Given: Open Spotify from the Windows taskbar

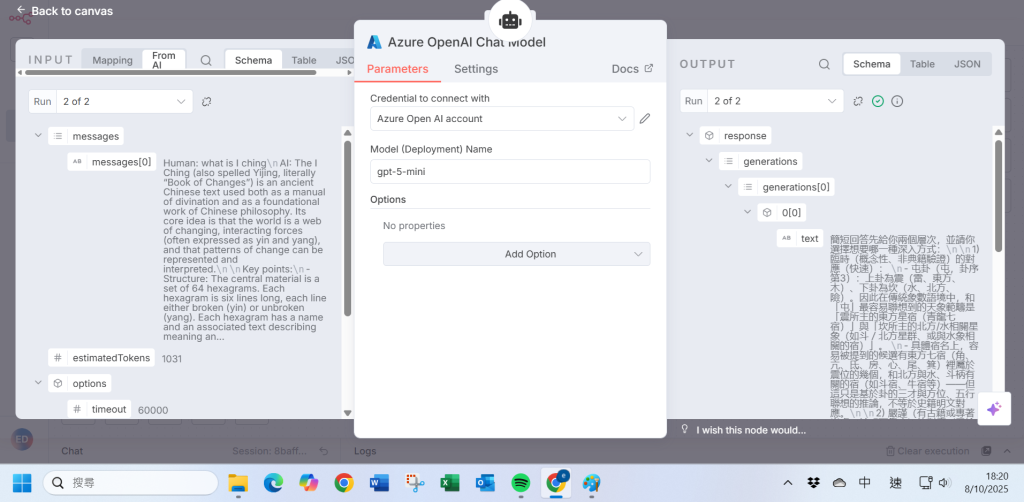Looking at the screenshot, I should tap(520, 483).
